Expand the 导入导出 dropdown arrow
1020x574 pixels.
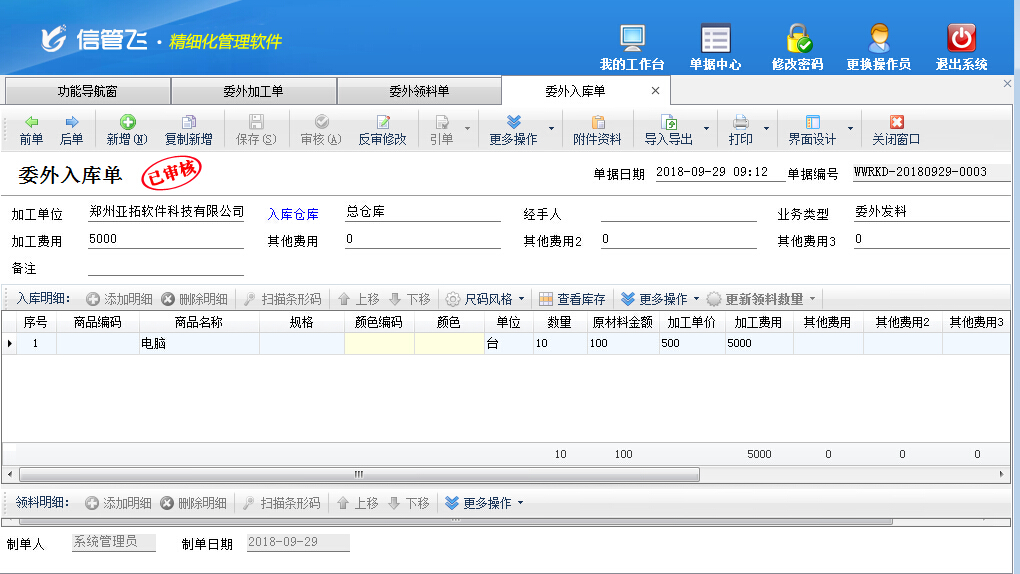click(x=706, y=129)
